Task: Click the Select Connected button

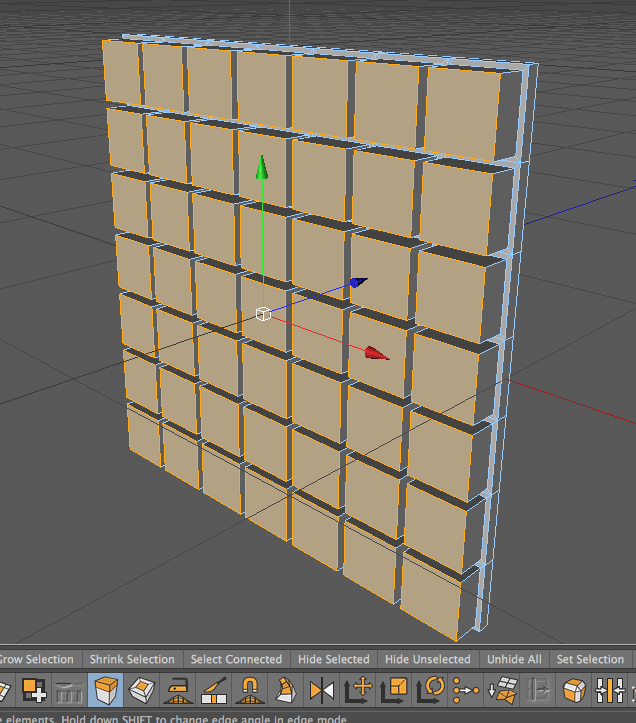Action: [x=236, y=659]
